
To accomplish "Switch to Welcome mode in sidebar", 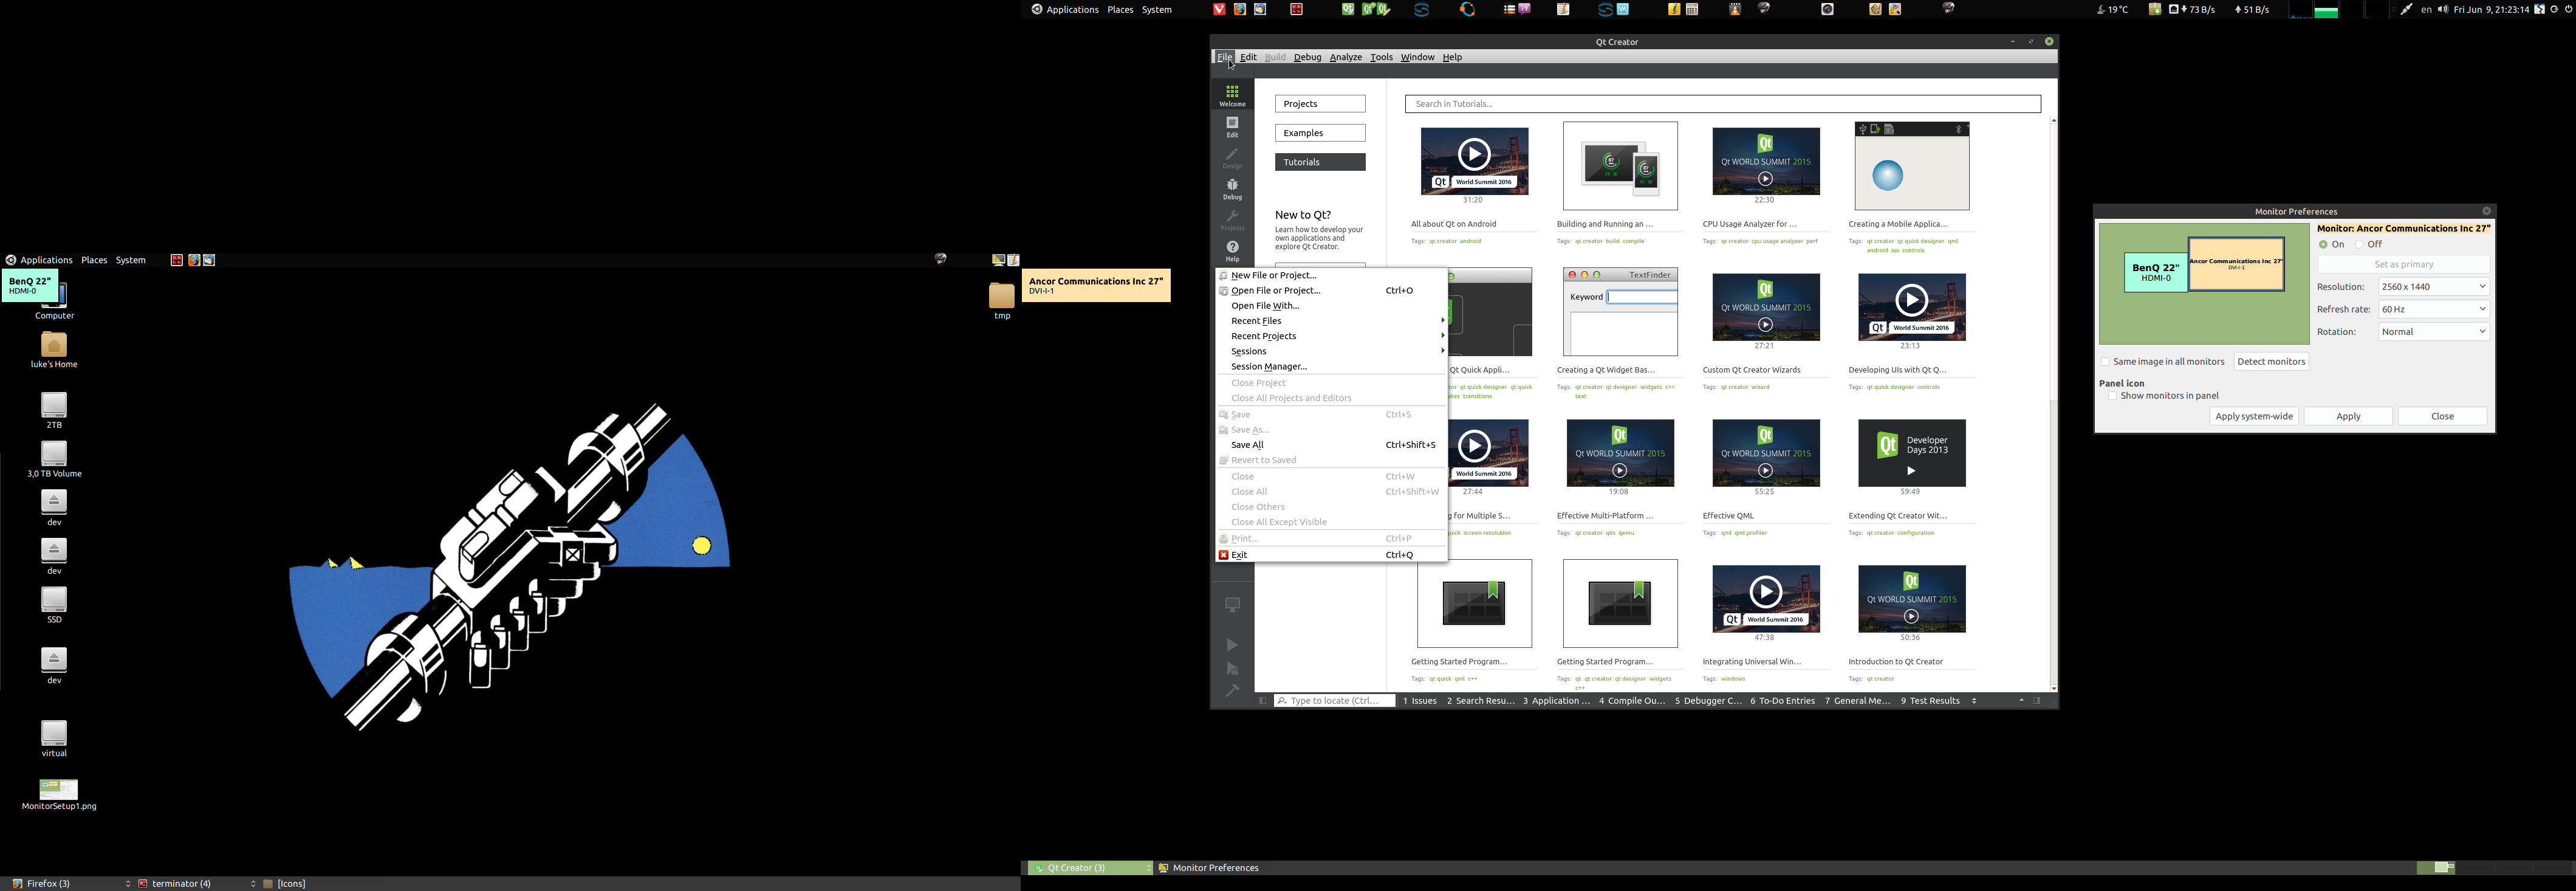I will (x=1232, y=95).
